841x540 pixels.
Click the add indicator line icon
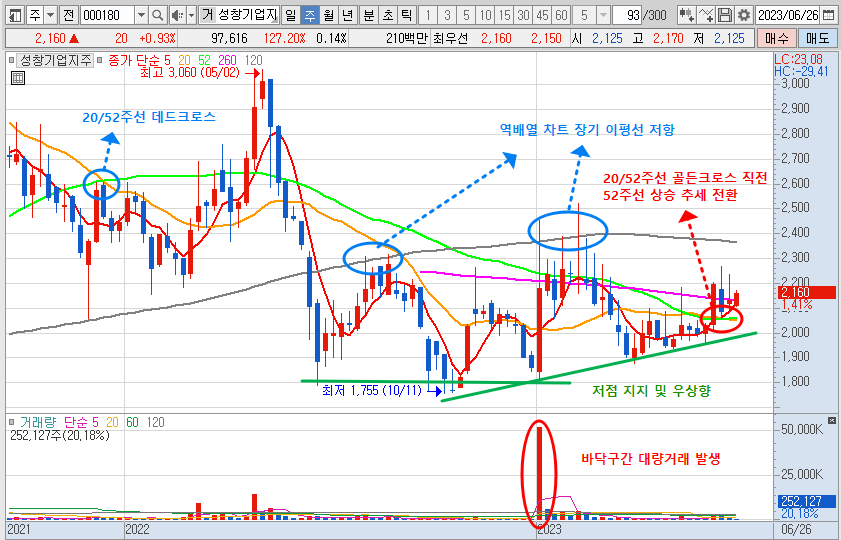pyautogui.click(x=706, y=15)
